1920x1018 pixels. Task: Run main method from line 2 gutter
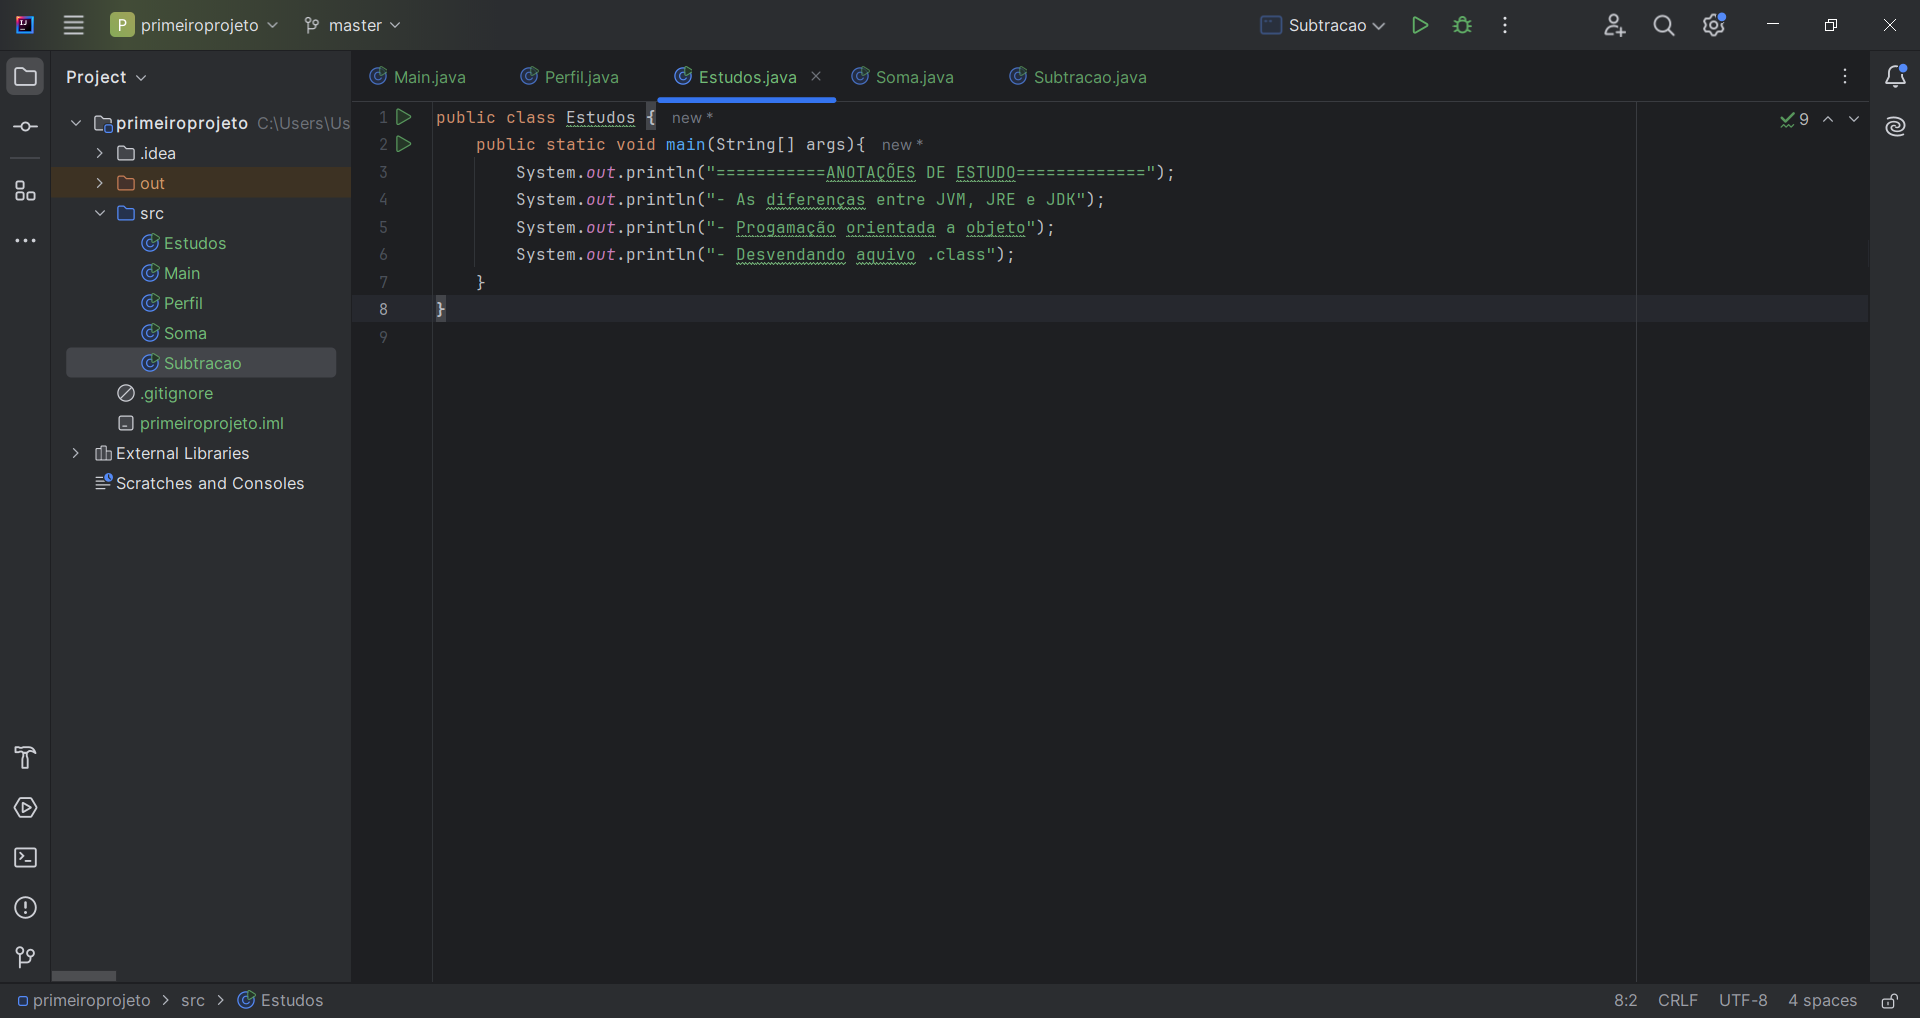click(x=404, y=144)
